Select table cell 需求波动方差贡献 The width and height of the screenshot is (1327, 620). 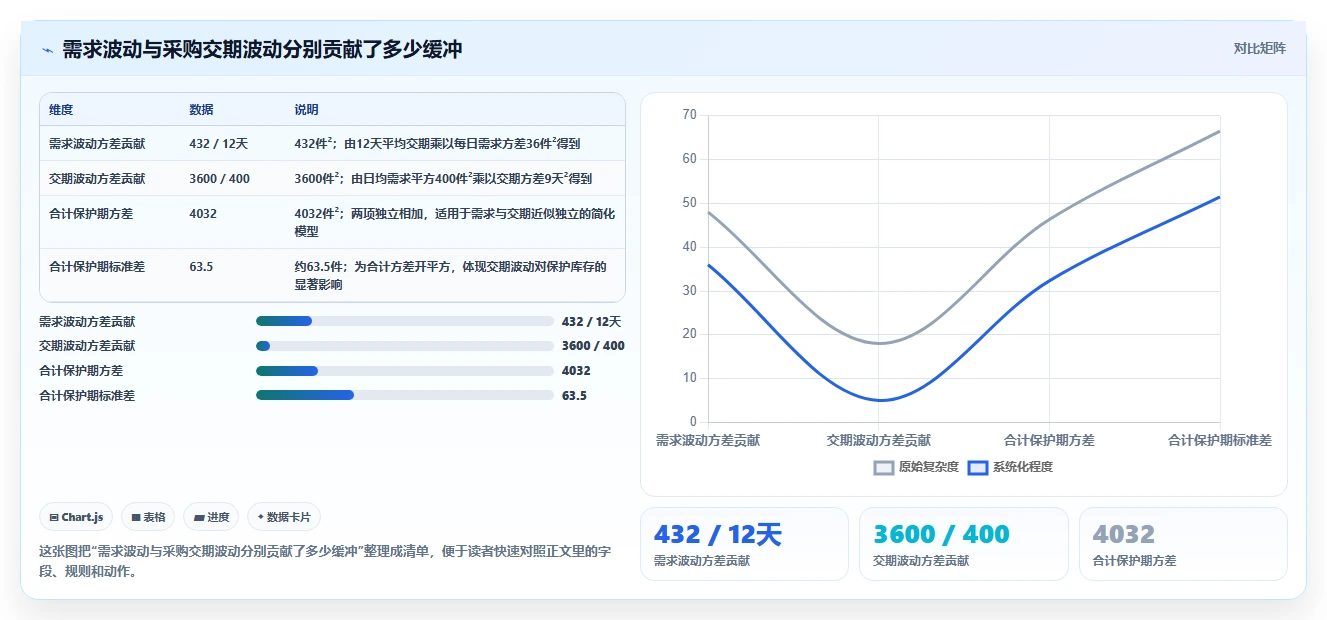tap(97, 144)
